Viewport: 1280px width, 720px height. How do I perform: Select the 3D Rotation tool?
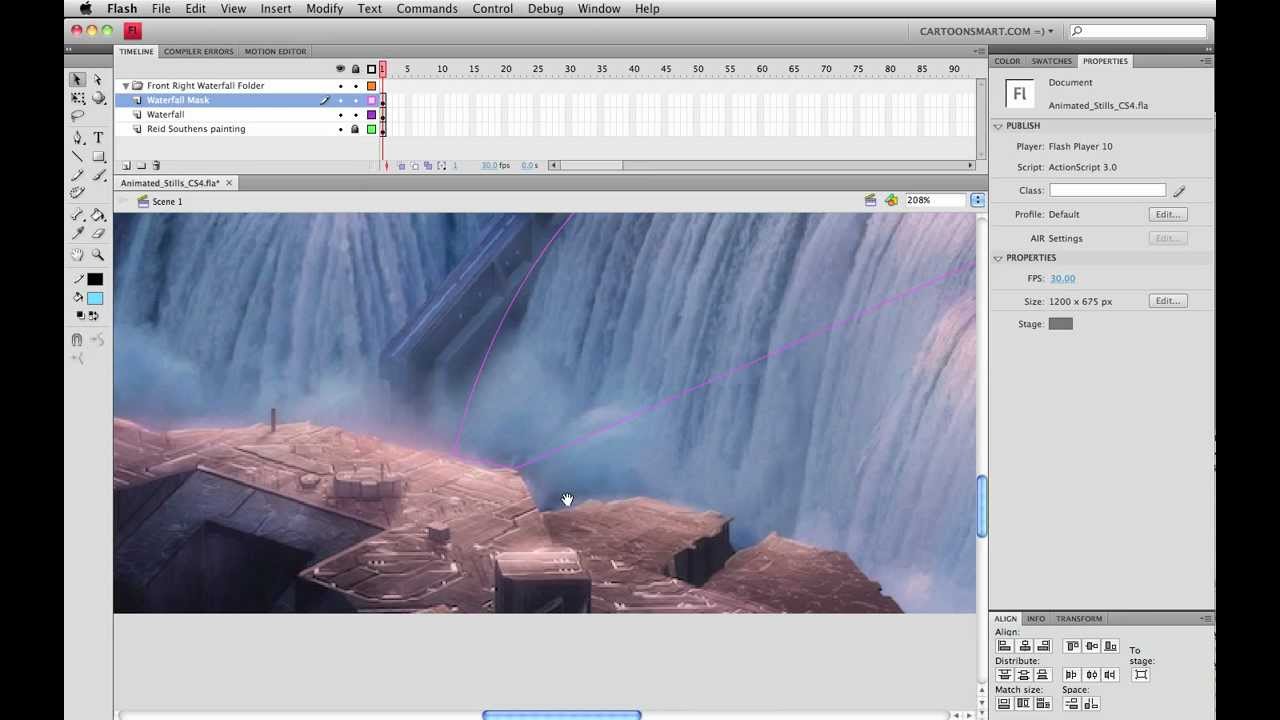coord(98,97)
